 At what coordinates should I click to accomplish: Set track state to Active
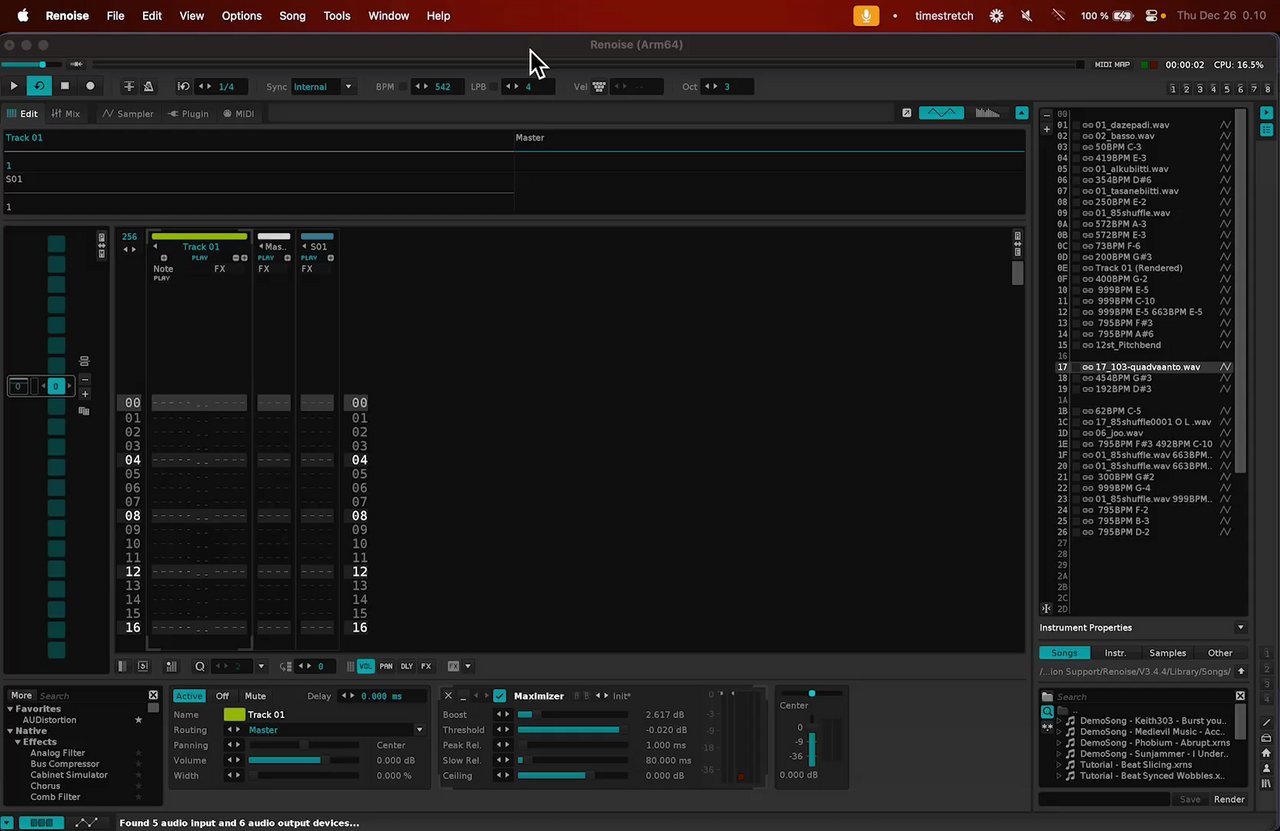[189, 696]
